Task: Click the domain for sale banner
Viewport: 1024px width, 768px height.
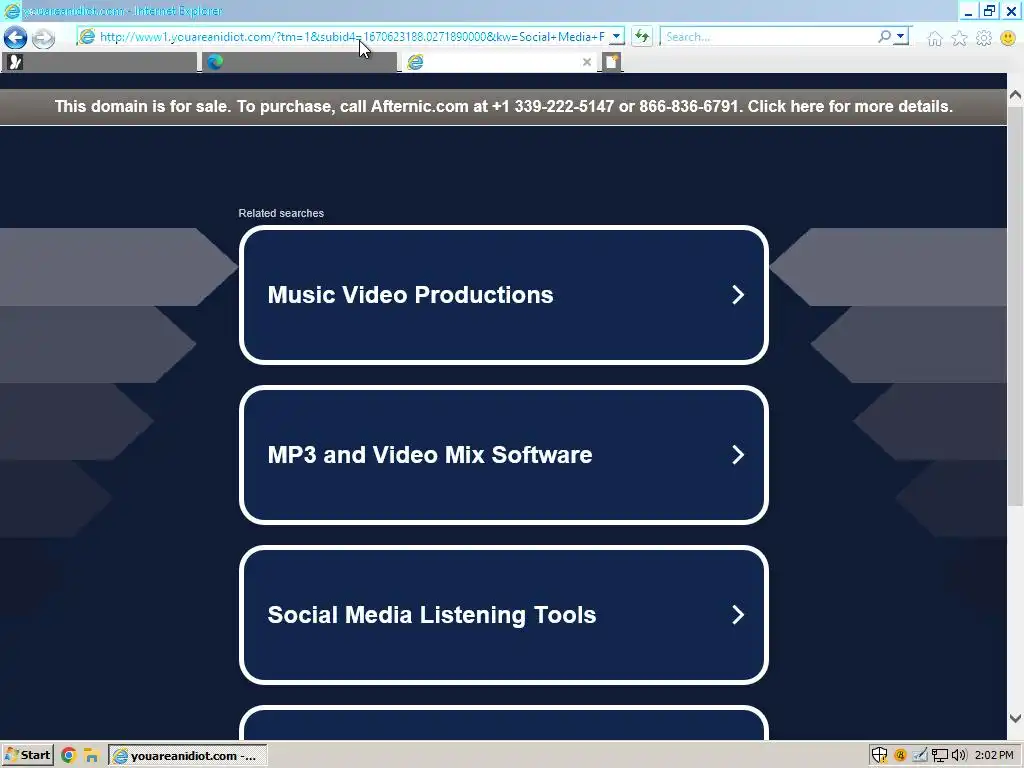Action: tap(504, 106)
